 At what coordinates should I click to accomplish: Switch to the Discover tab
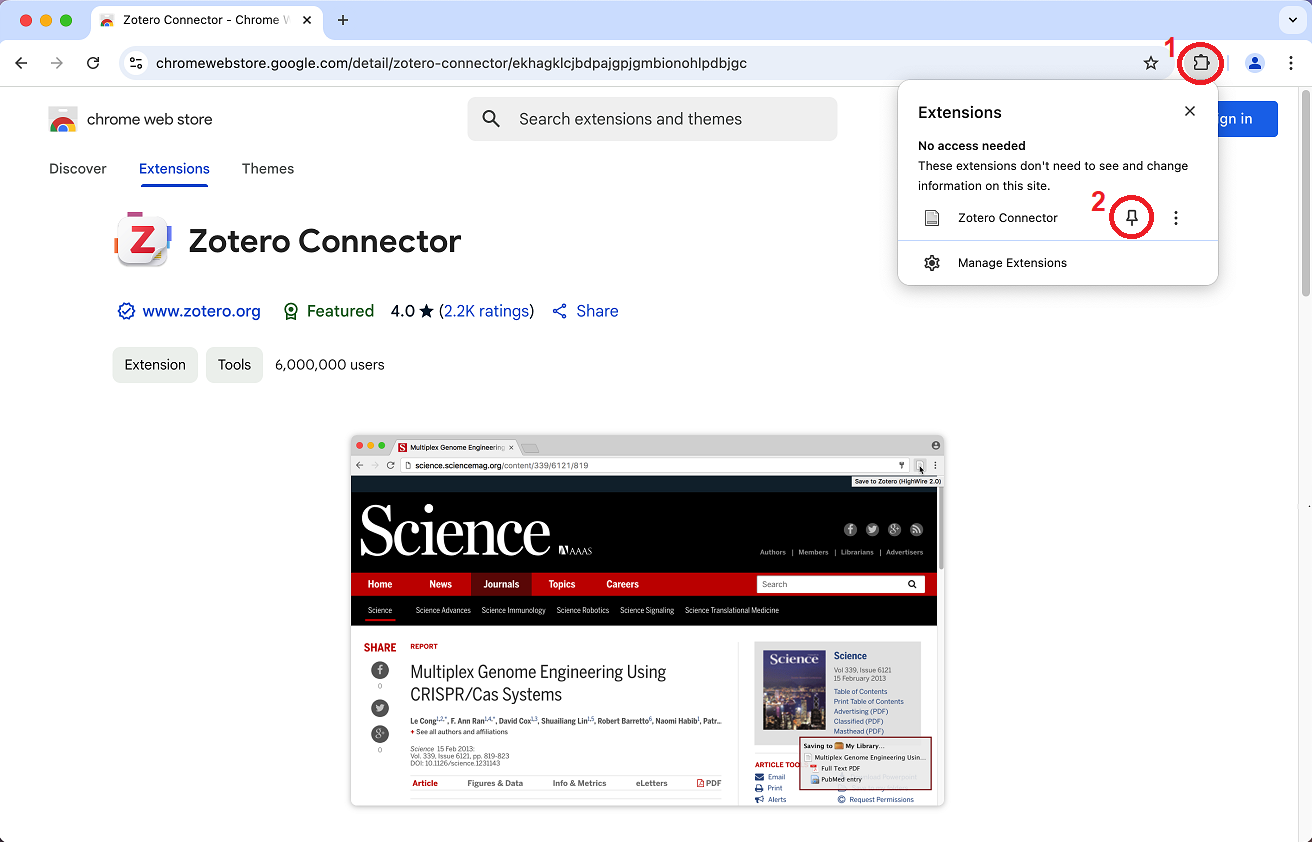(78, 169)
